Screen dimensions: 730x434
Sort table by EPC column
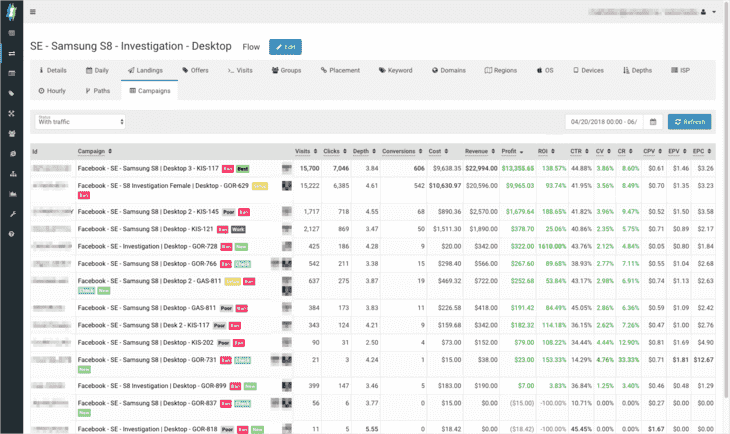tap(702, 151)
